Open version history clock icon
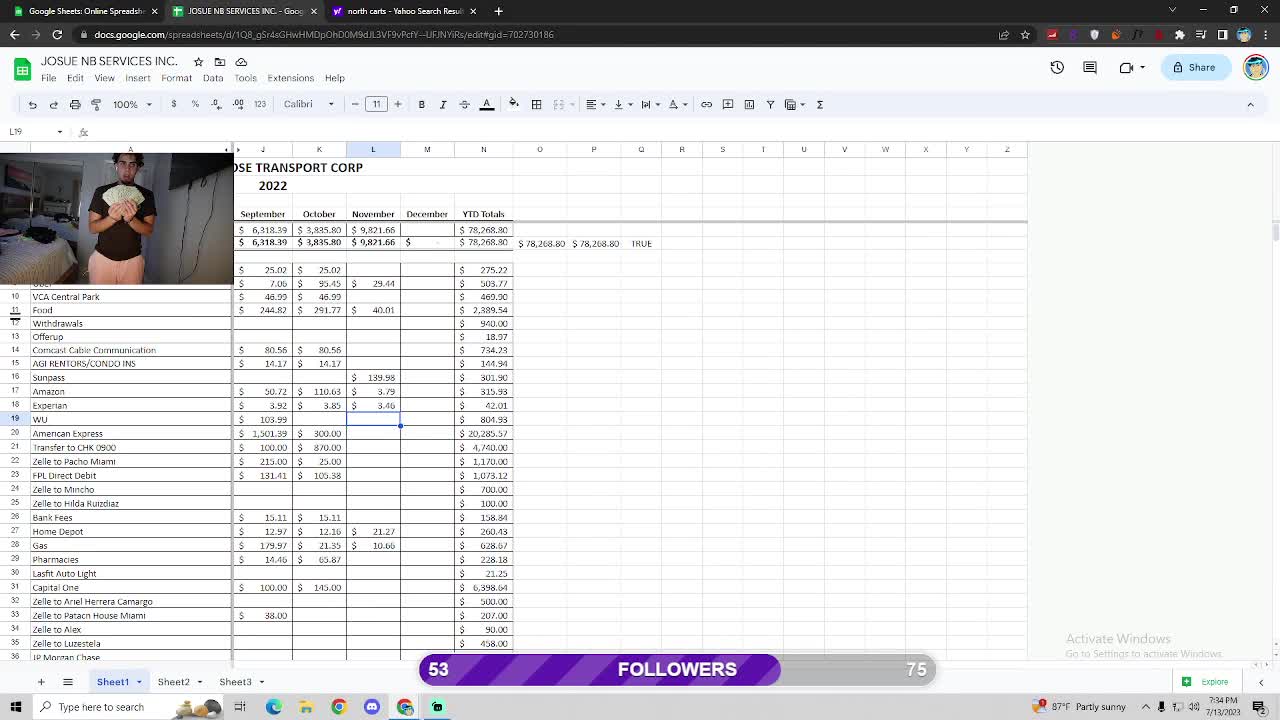The width and height of the screenshot is (1280, 720). (1057, 67)
